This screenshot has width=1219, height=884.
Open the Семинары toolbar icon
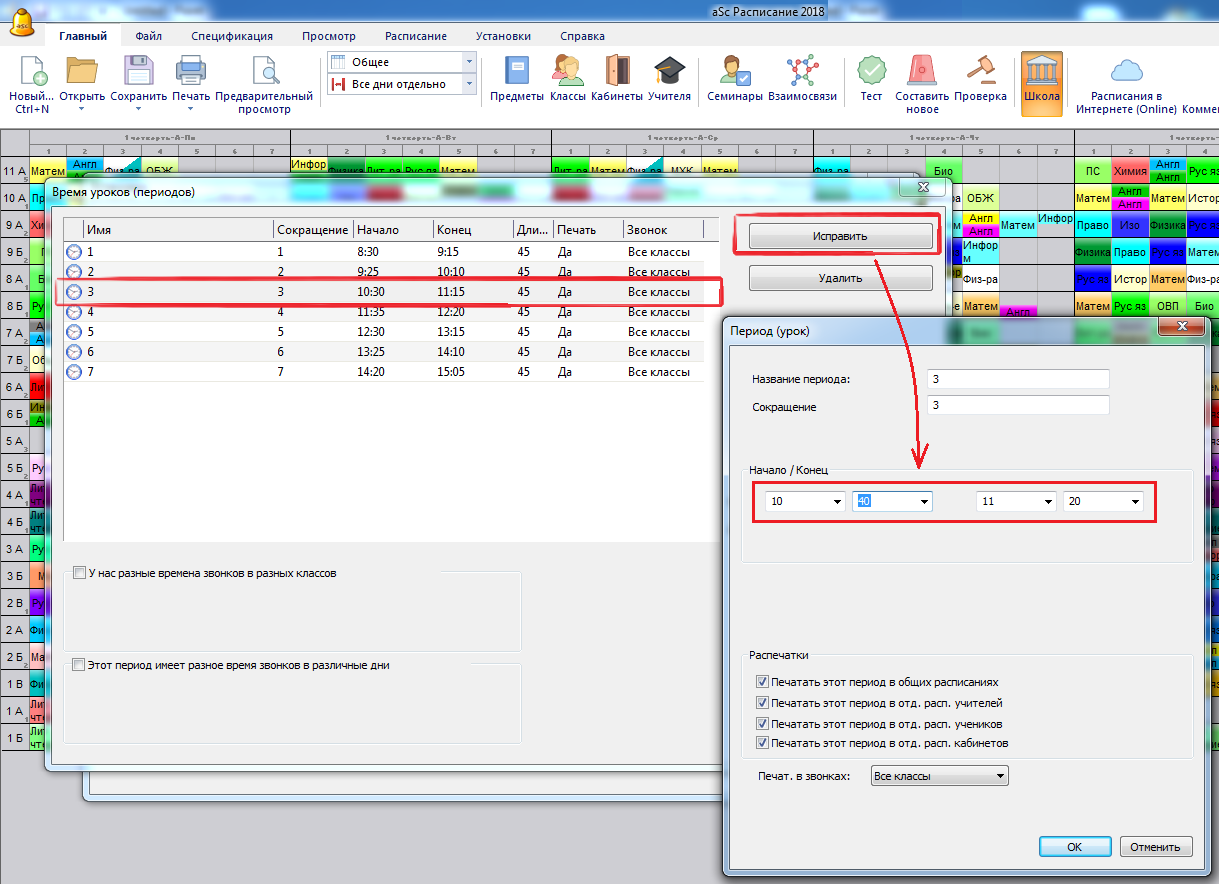click(x=735, y=72)
